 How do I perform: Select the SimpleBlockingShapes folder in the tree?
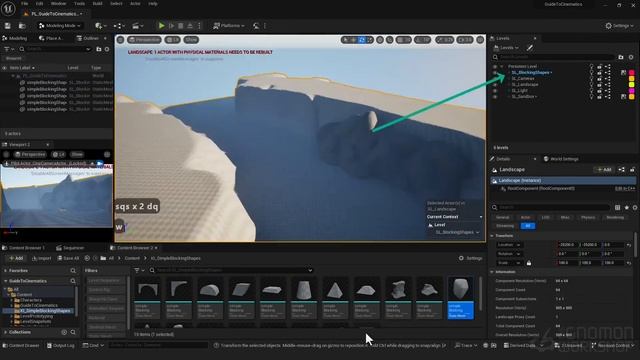[44, 311]
